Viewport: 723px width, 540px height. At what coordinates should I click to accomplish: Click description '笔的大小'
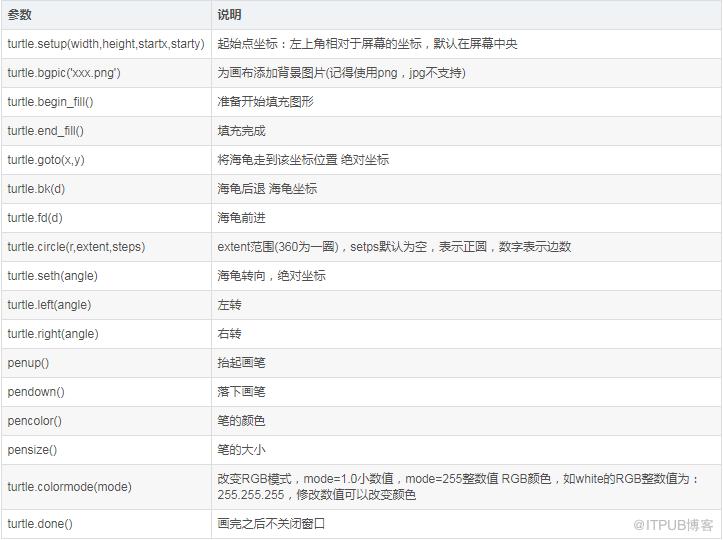241,451
